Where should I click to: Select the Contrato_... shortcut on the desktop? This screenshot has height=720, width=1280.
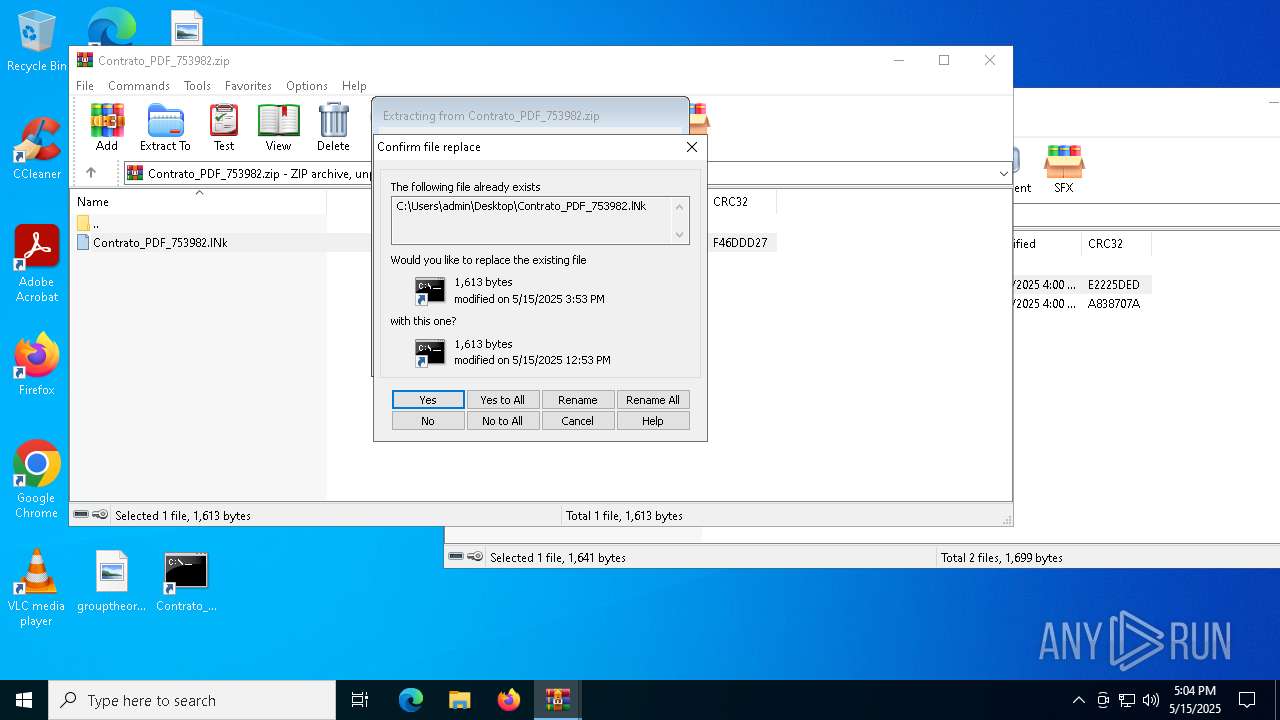click(186, 581)
